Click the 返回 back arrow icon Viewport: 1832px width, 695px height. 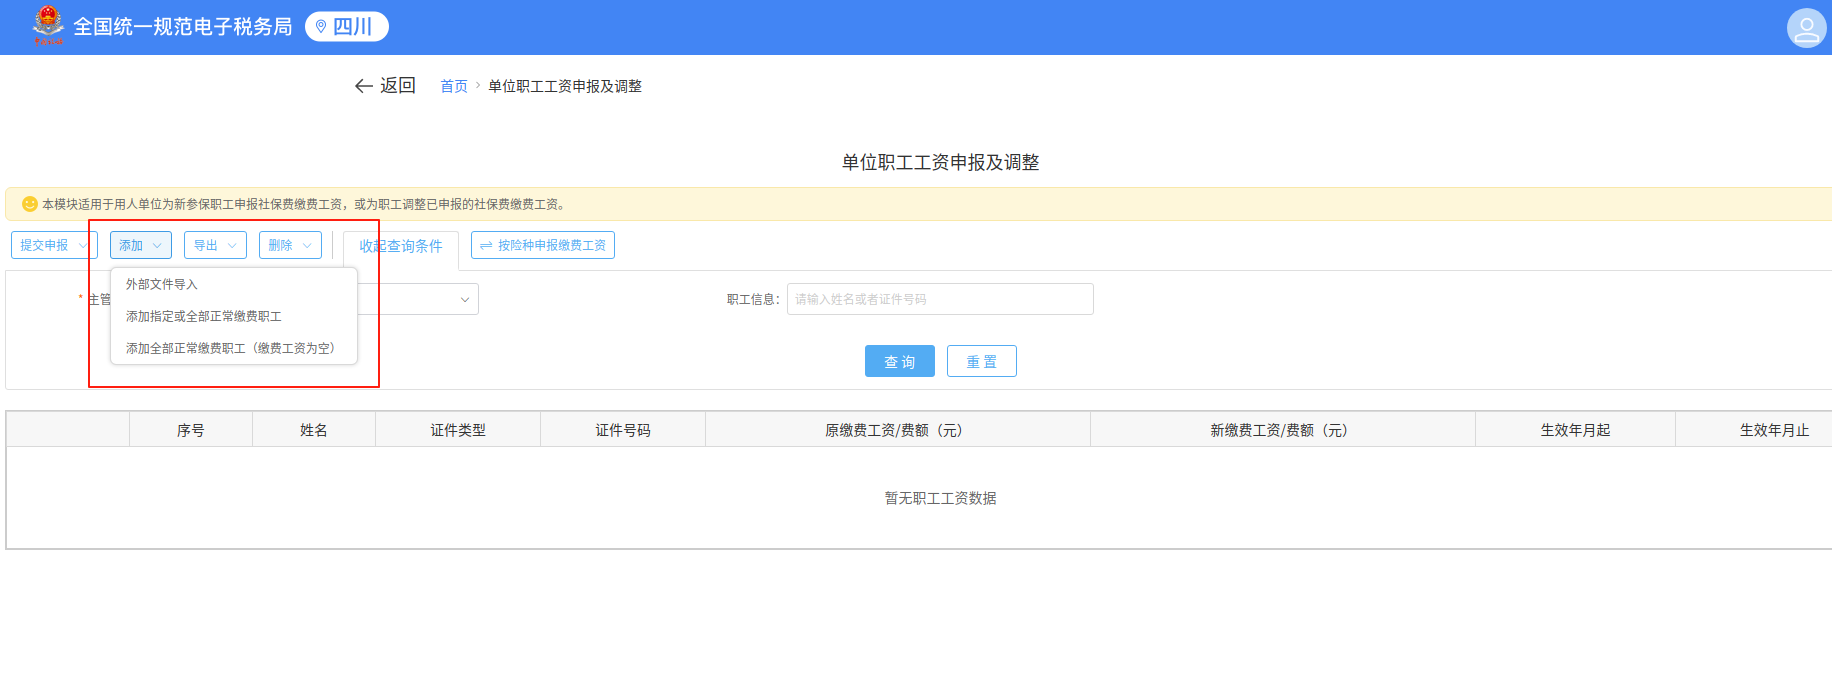pos(363,87)
